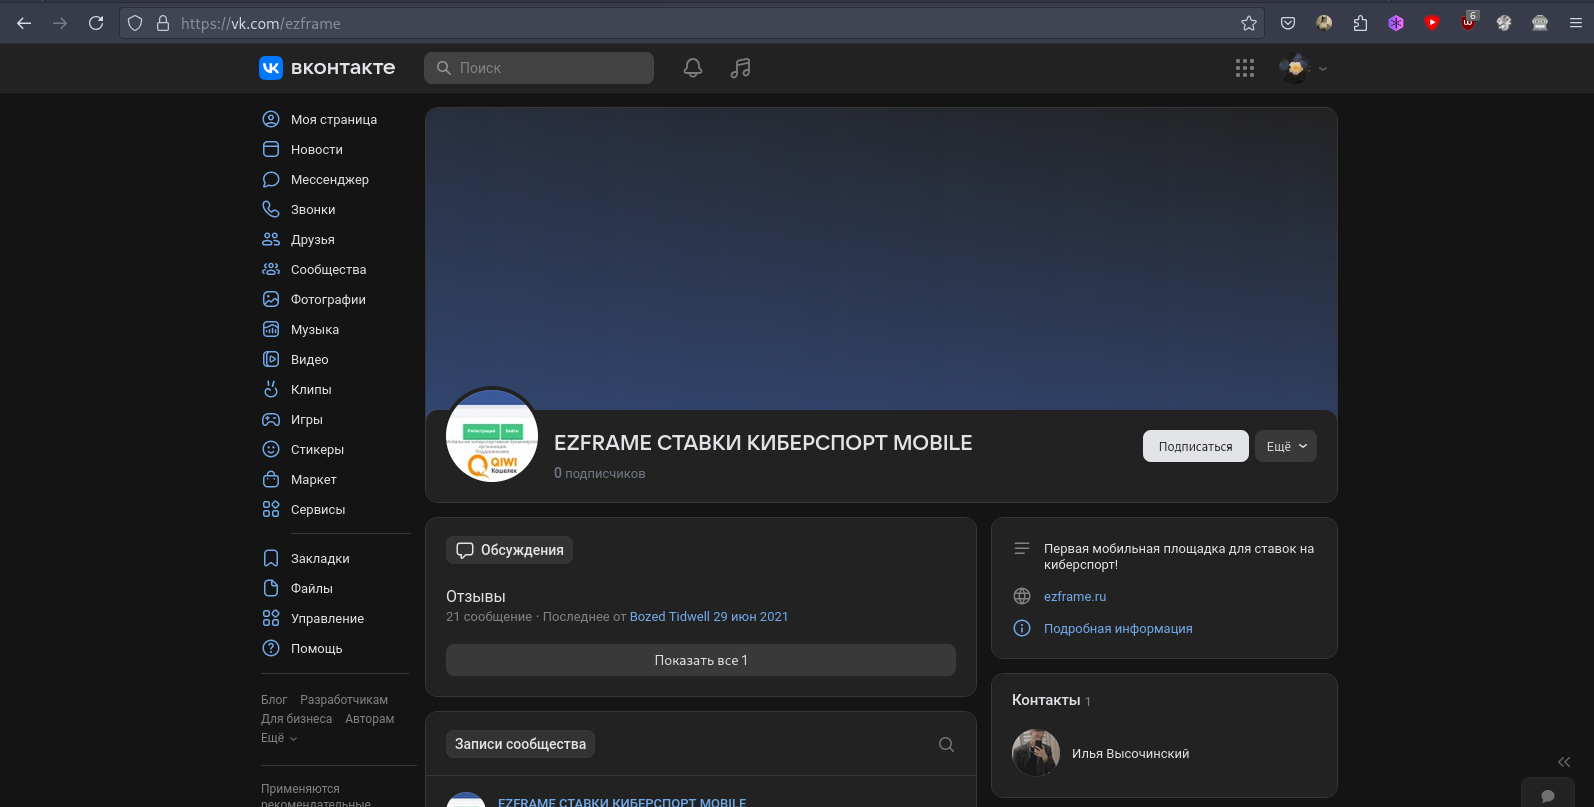
Task: Expand the profile account dropdown arrow
Action: 1323,69
